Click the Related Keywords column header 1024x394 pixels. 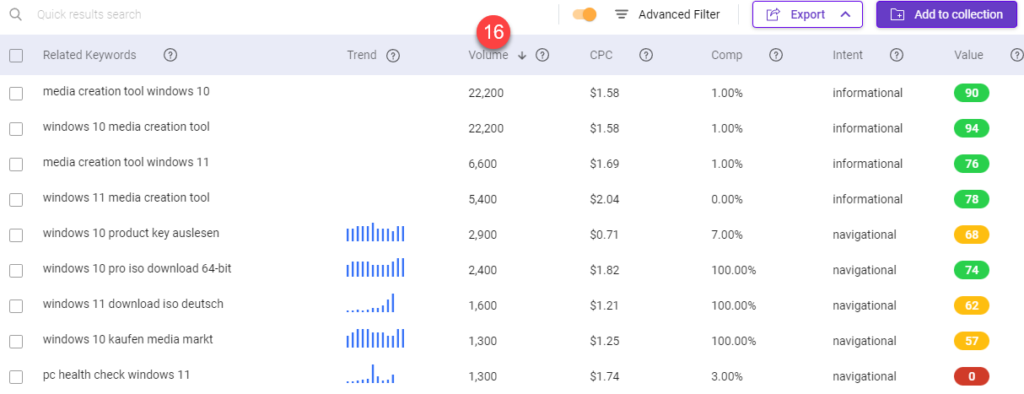pos(89,56)
